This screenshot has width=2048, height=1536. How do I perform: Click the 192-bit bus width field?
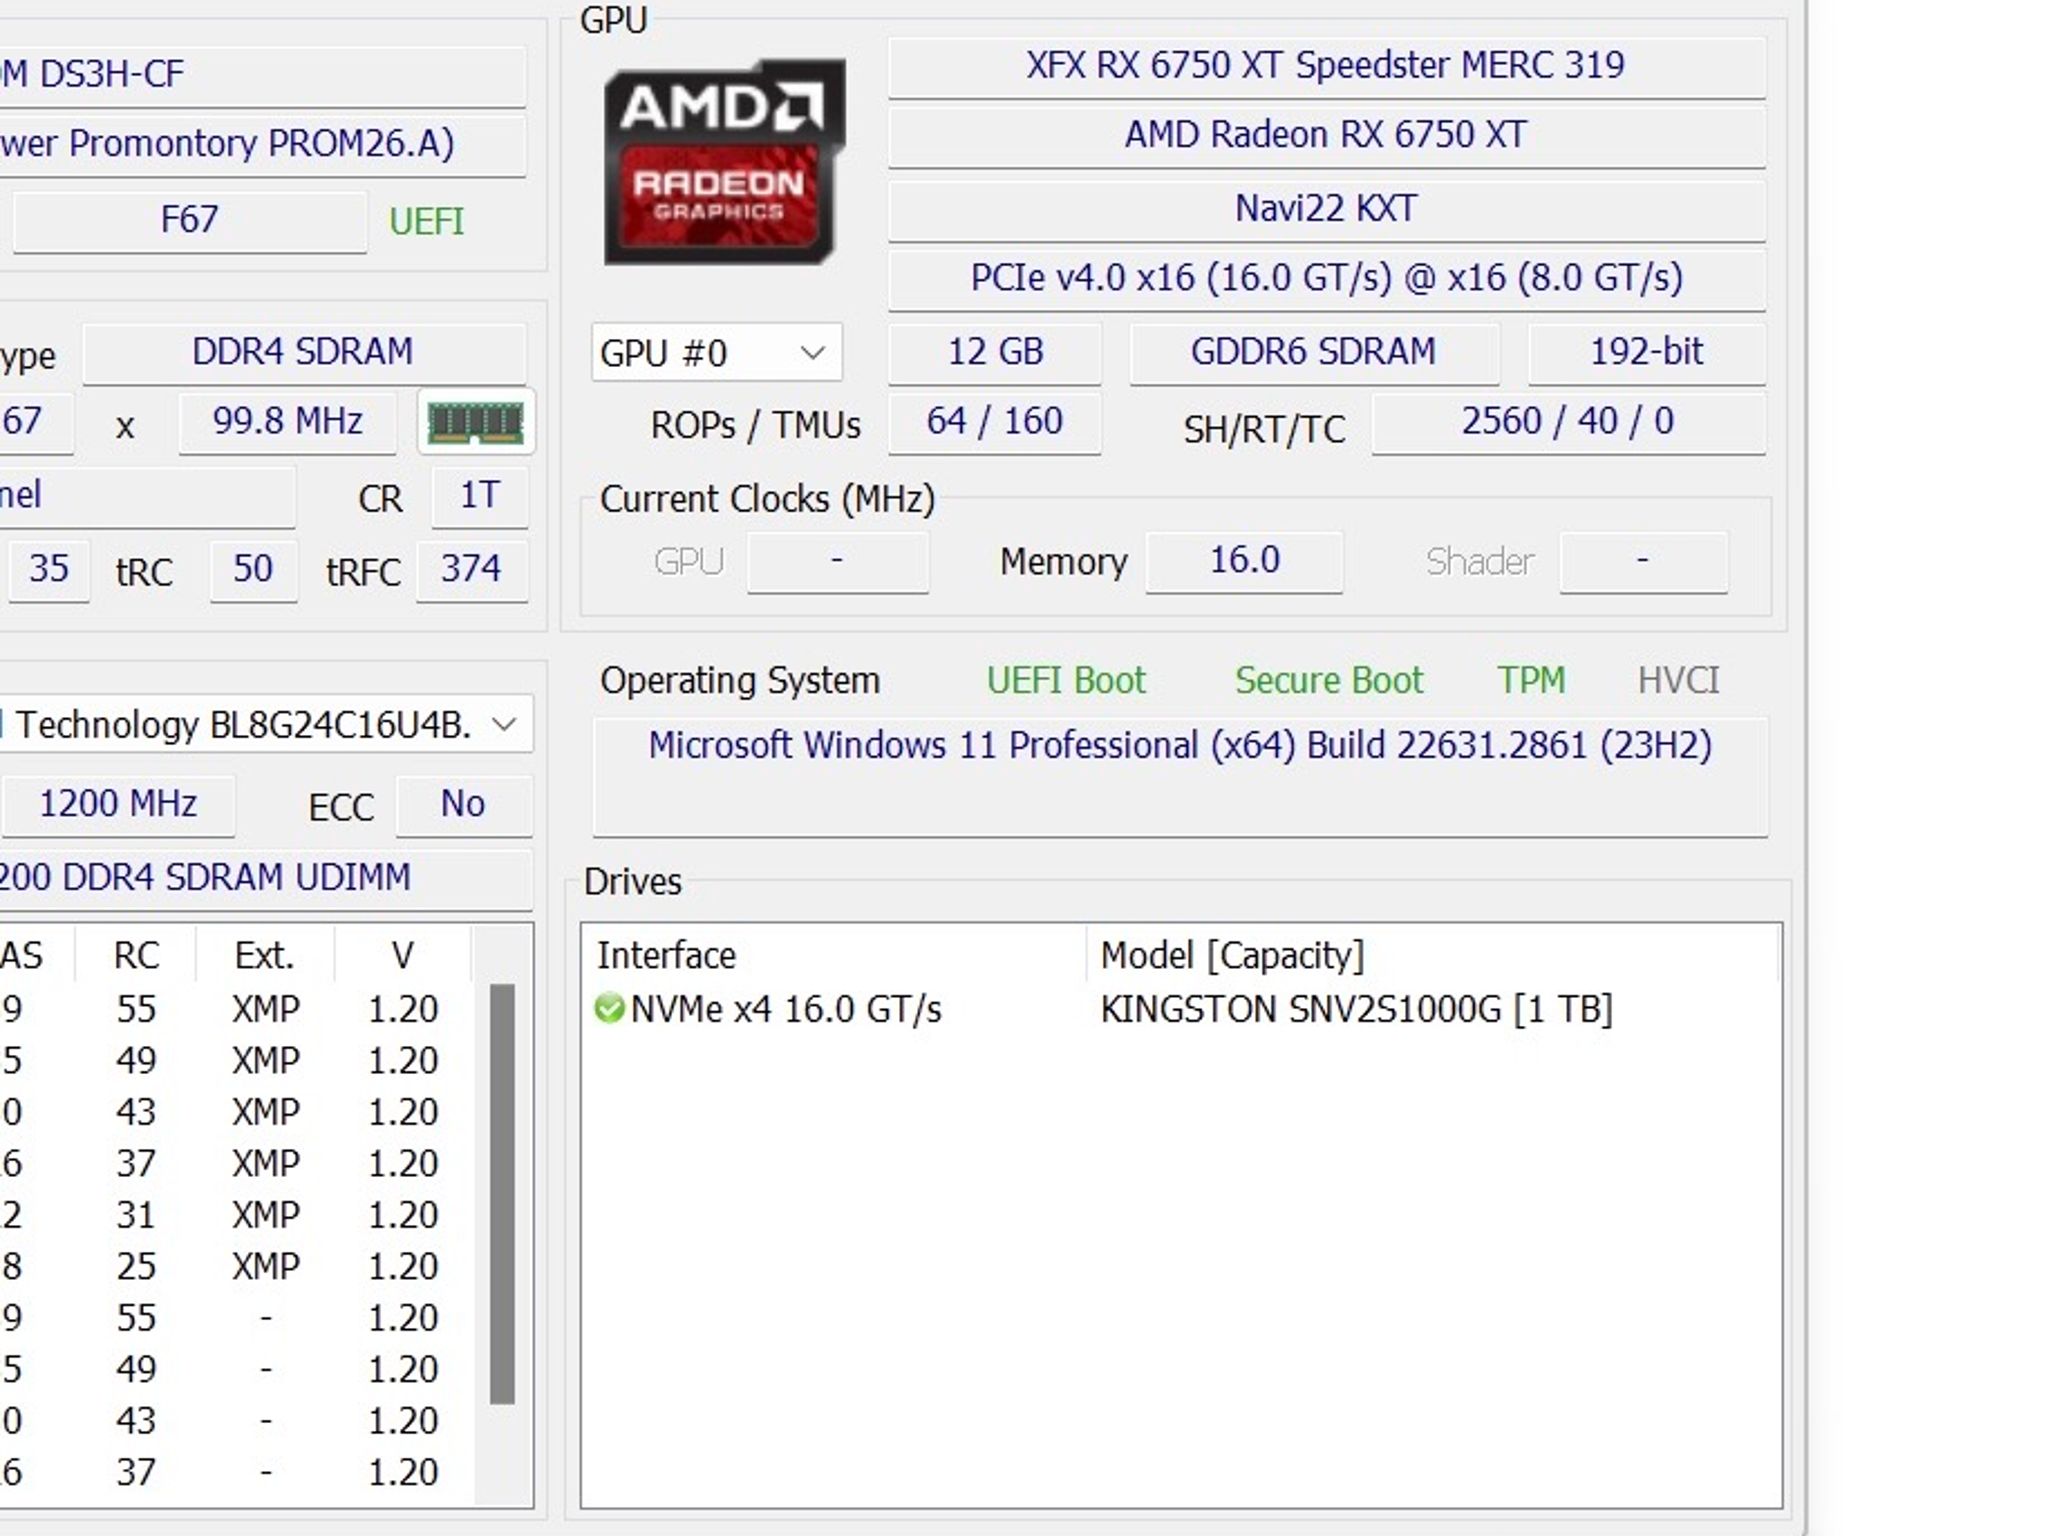[1646, 353]
